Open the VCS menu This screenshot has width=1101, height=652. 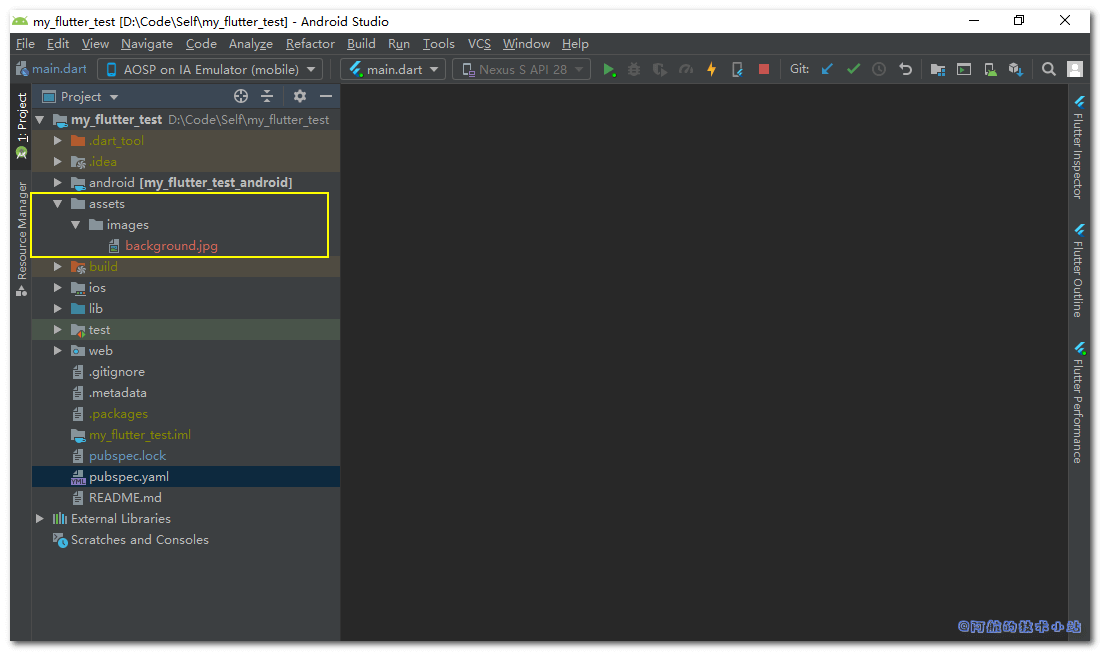tap(479, 44)
